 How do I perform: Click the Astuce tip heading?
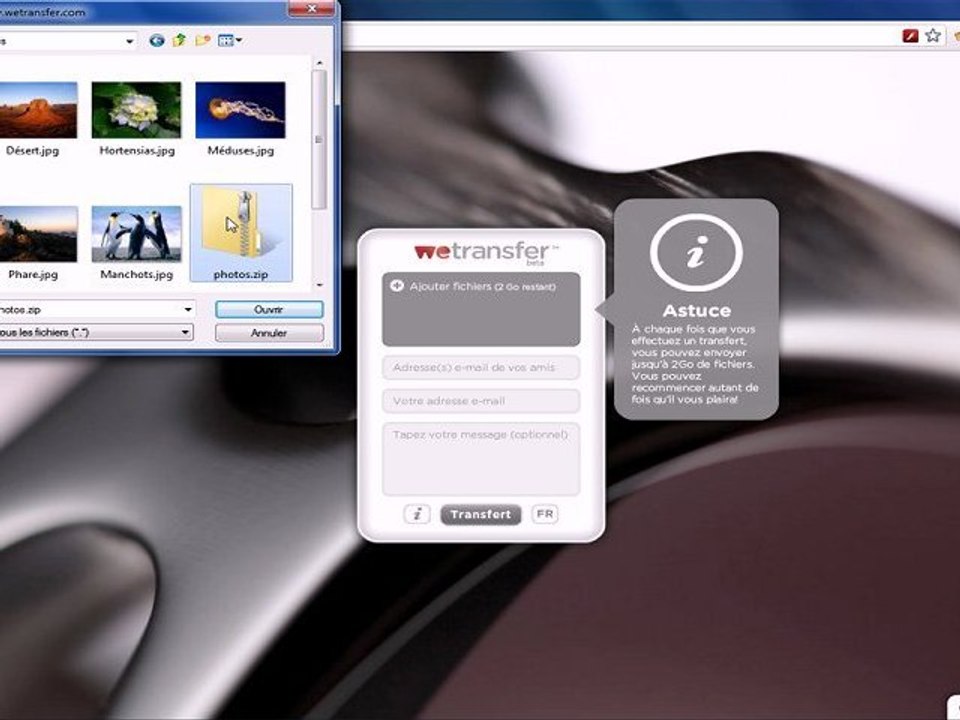pyautogui.click(x=696, y=310)
